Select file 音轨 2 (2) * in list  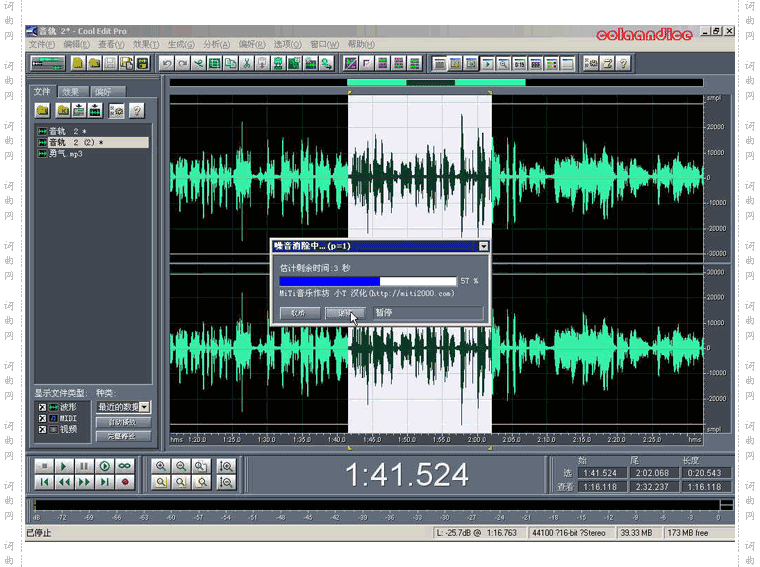tap(93, 142)
